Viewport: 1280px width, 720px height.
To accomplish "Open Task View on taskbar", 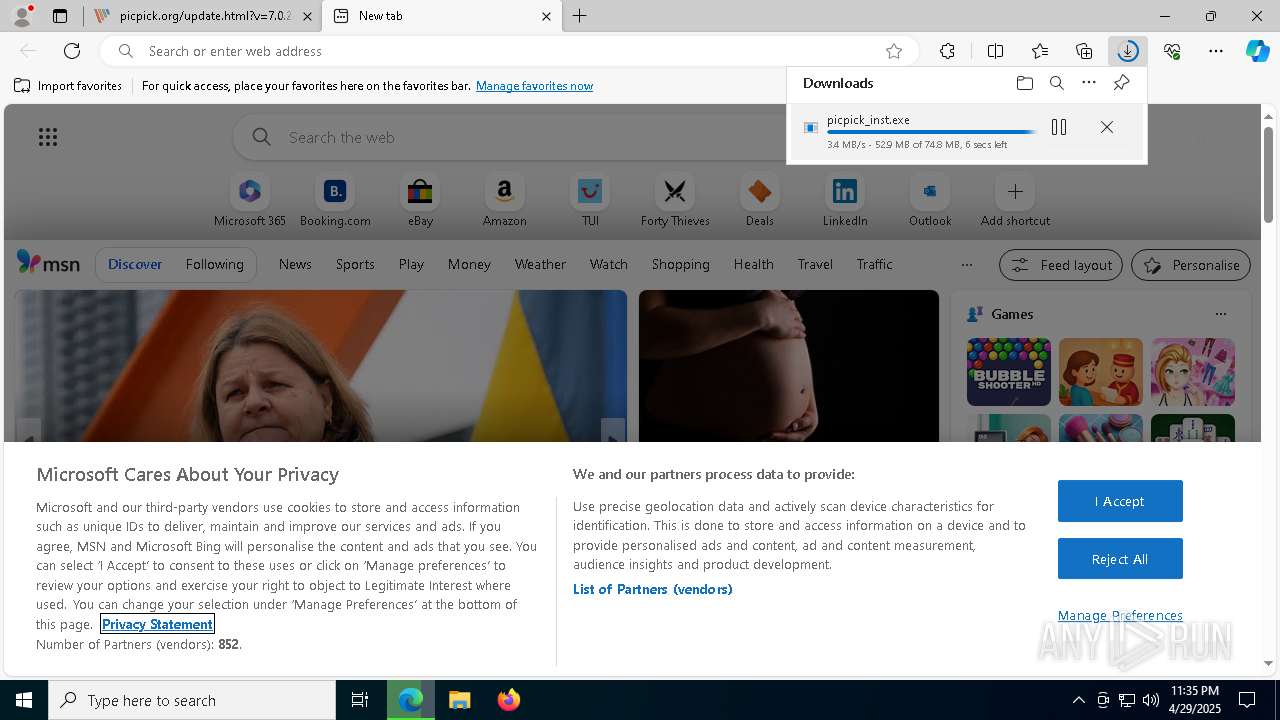I will 360,700.
